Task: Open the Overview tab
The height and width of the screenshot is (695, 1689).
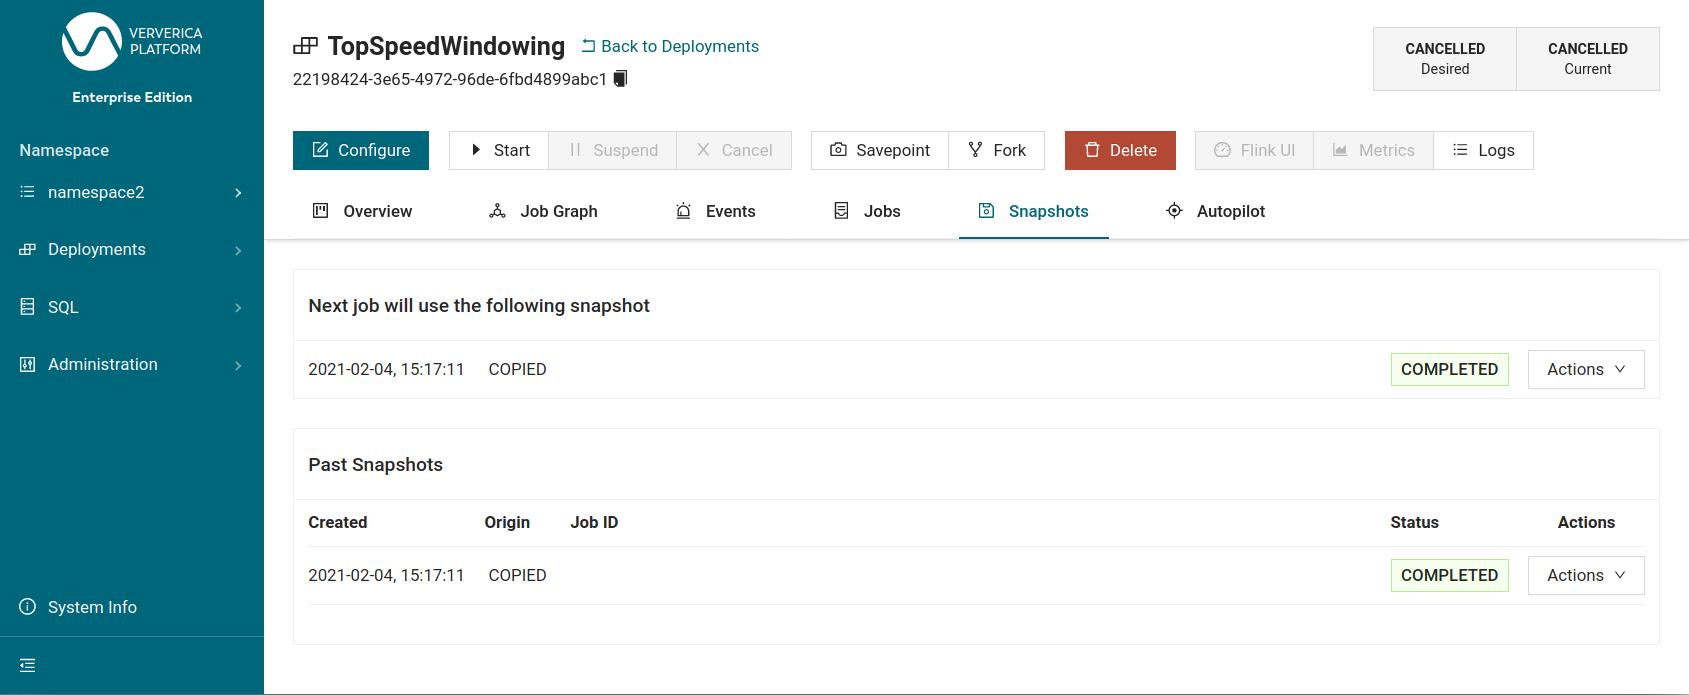Action: point(362,211)
